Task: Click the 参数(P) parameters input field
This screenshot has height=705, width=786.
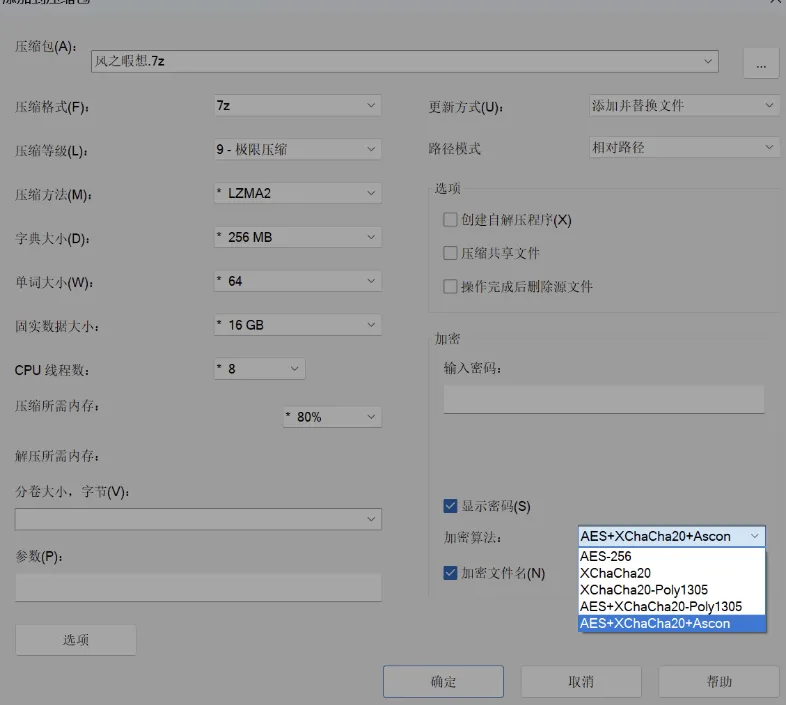Action: 198,588
